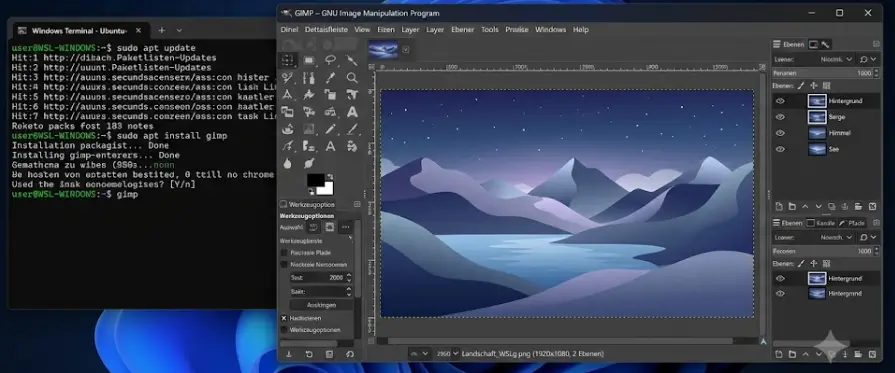The image size is (895, 373).
Task: Hide the Himmel layer eye icon
Action: point(780,133)
